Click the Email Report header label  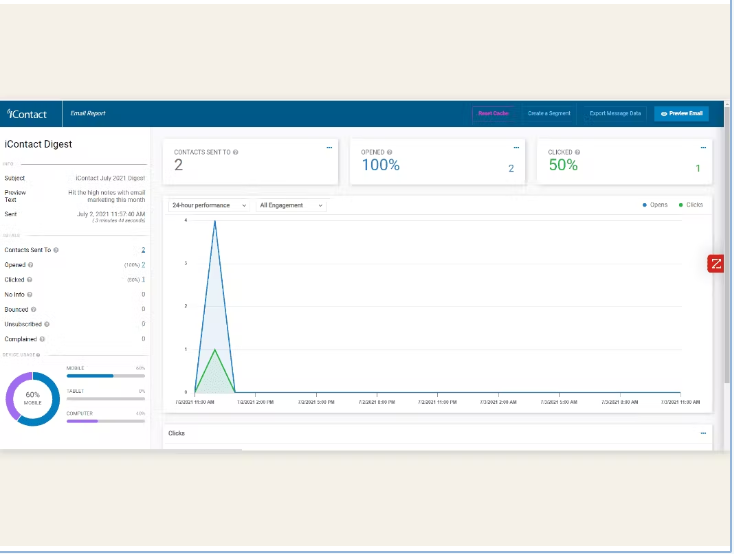click(88, 113)
